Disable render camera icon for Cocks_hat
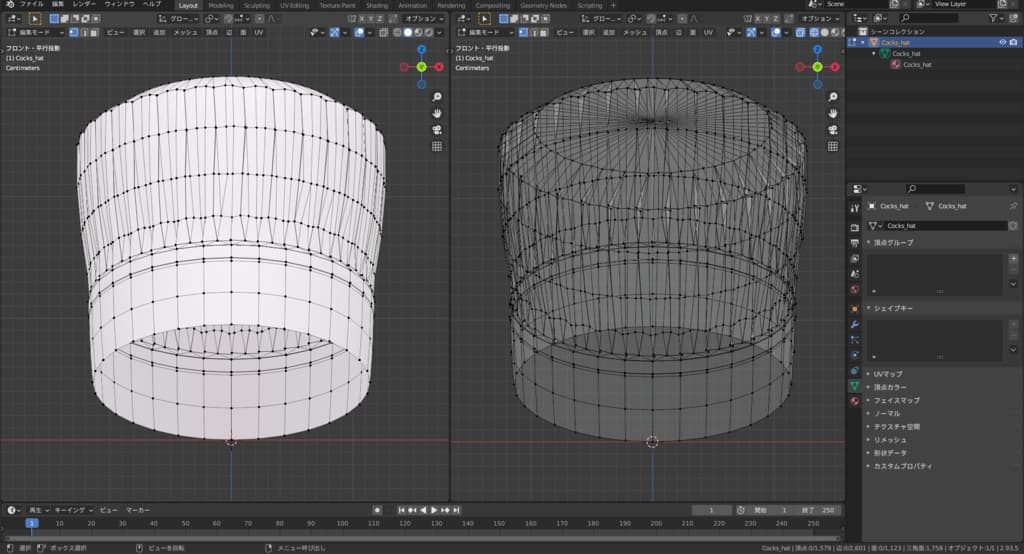 [x=1014, y=42]
